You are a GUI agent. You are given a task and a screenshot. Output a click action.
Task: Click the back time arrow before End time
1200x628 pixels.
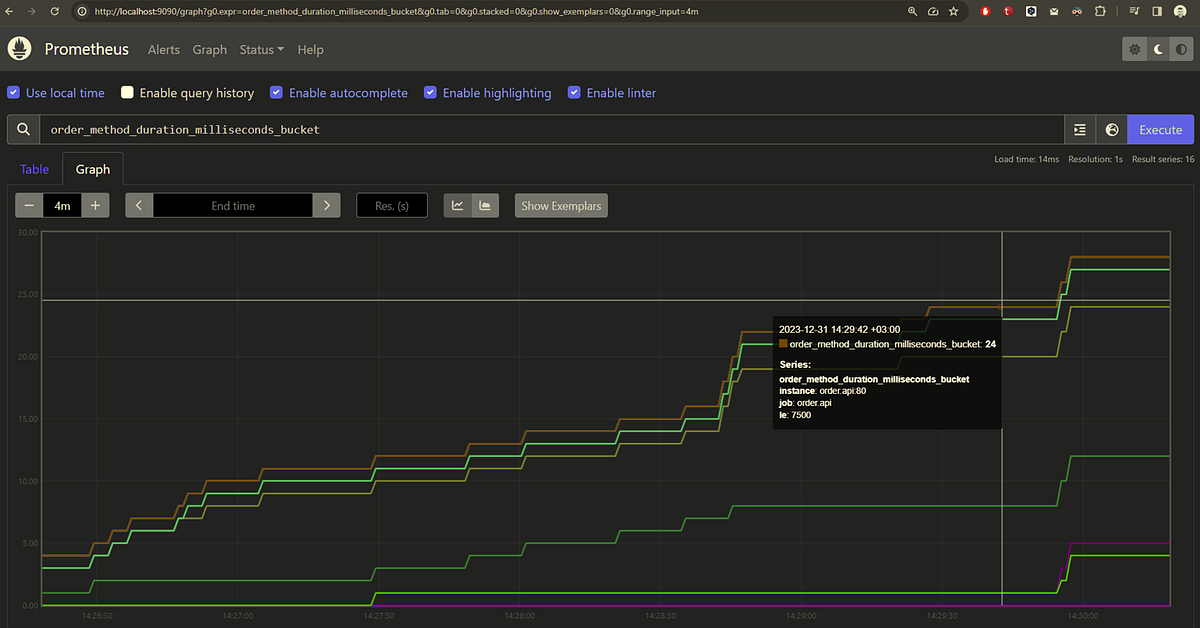point(139,205)
